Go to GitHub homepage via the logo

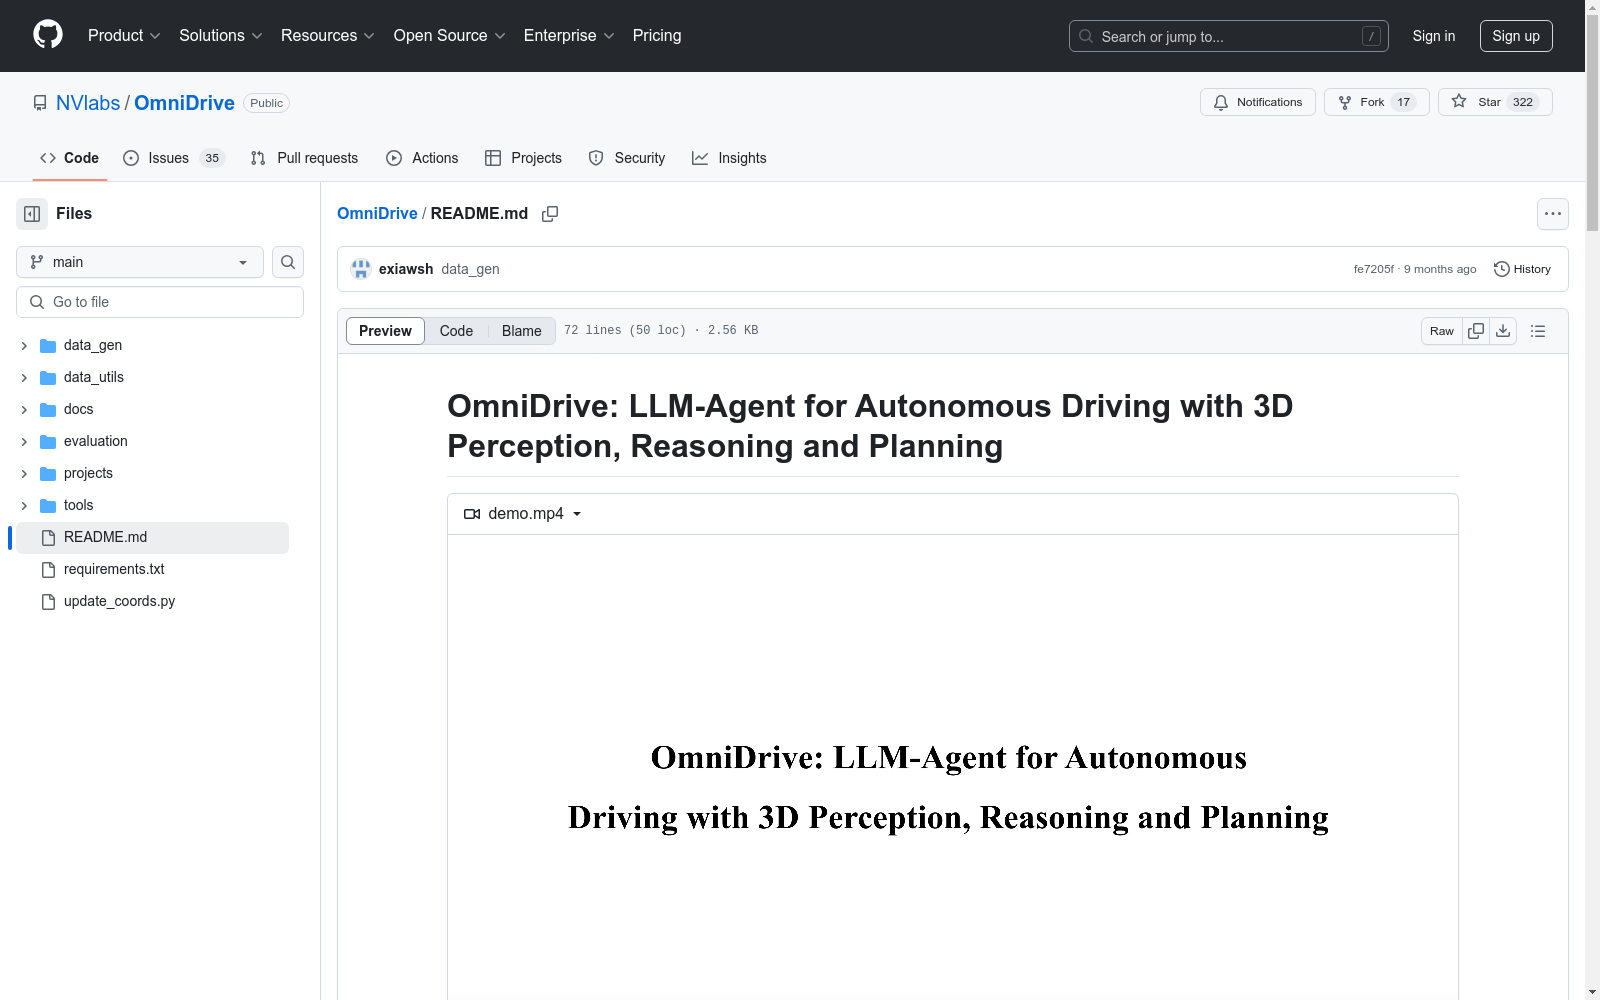[x=47, y=34]
